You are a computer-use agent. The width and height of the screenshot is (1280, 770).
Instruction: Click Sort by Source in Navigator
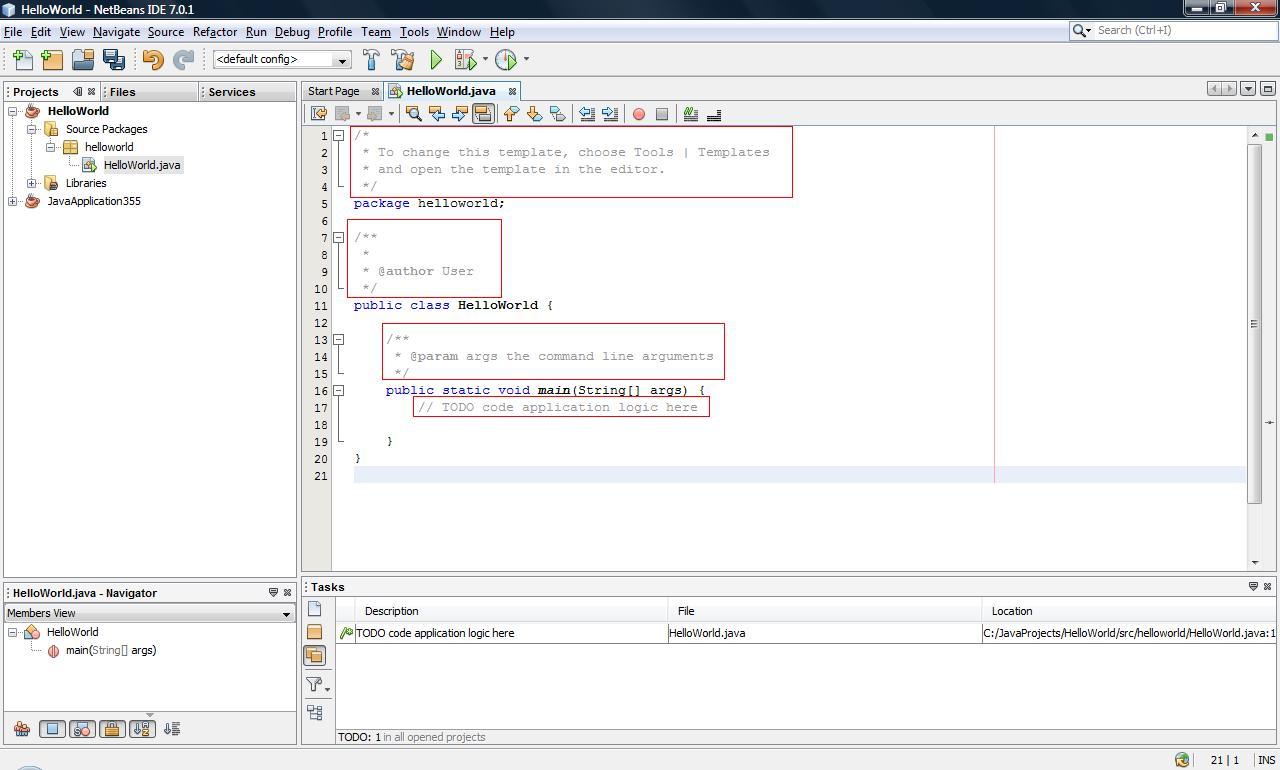[x=172, y=729]
